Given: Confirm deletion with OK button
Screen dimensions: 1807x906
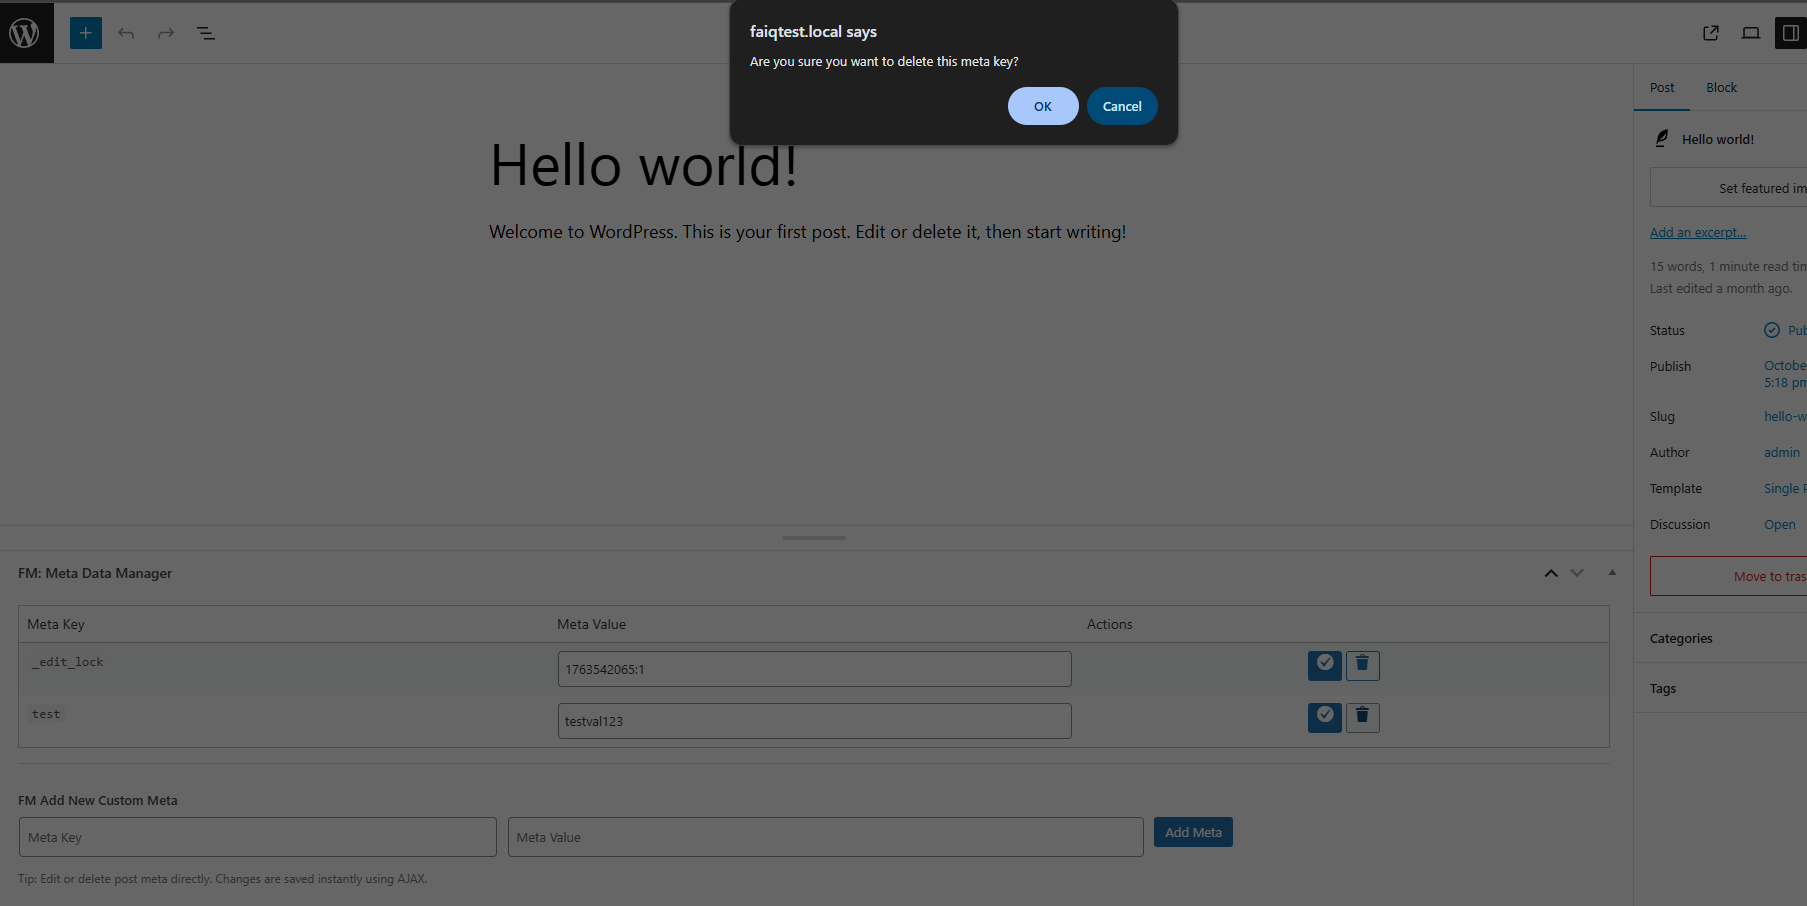Looking at the screenshot, I should click(1043, 105).
